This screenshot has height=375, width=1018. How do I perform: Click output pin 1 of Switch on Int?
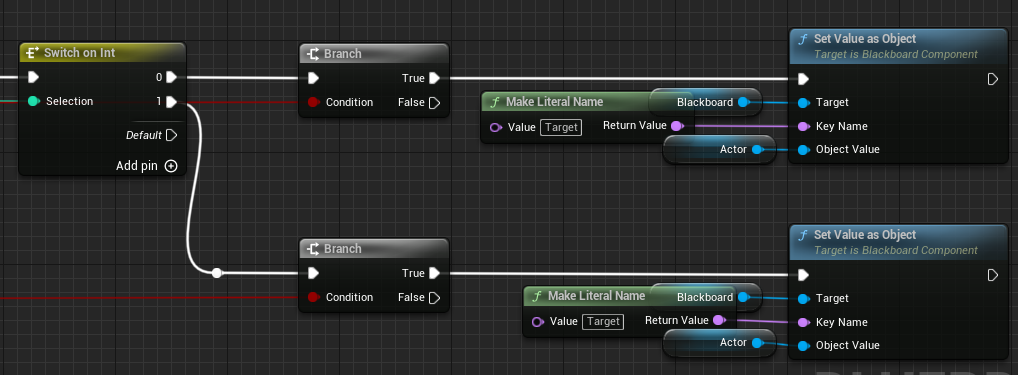coord(171,102)
